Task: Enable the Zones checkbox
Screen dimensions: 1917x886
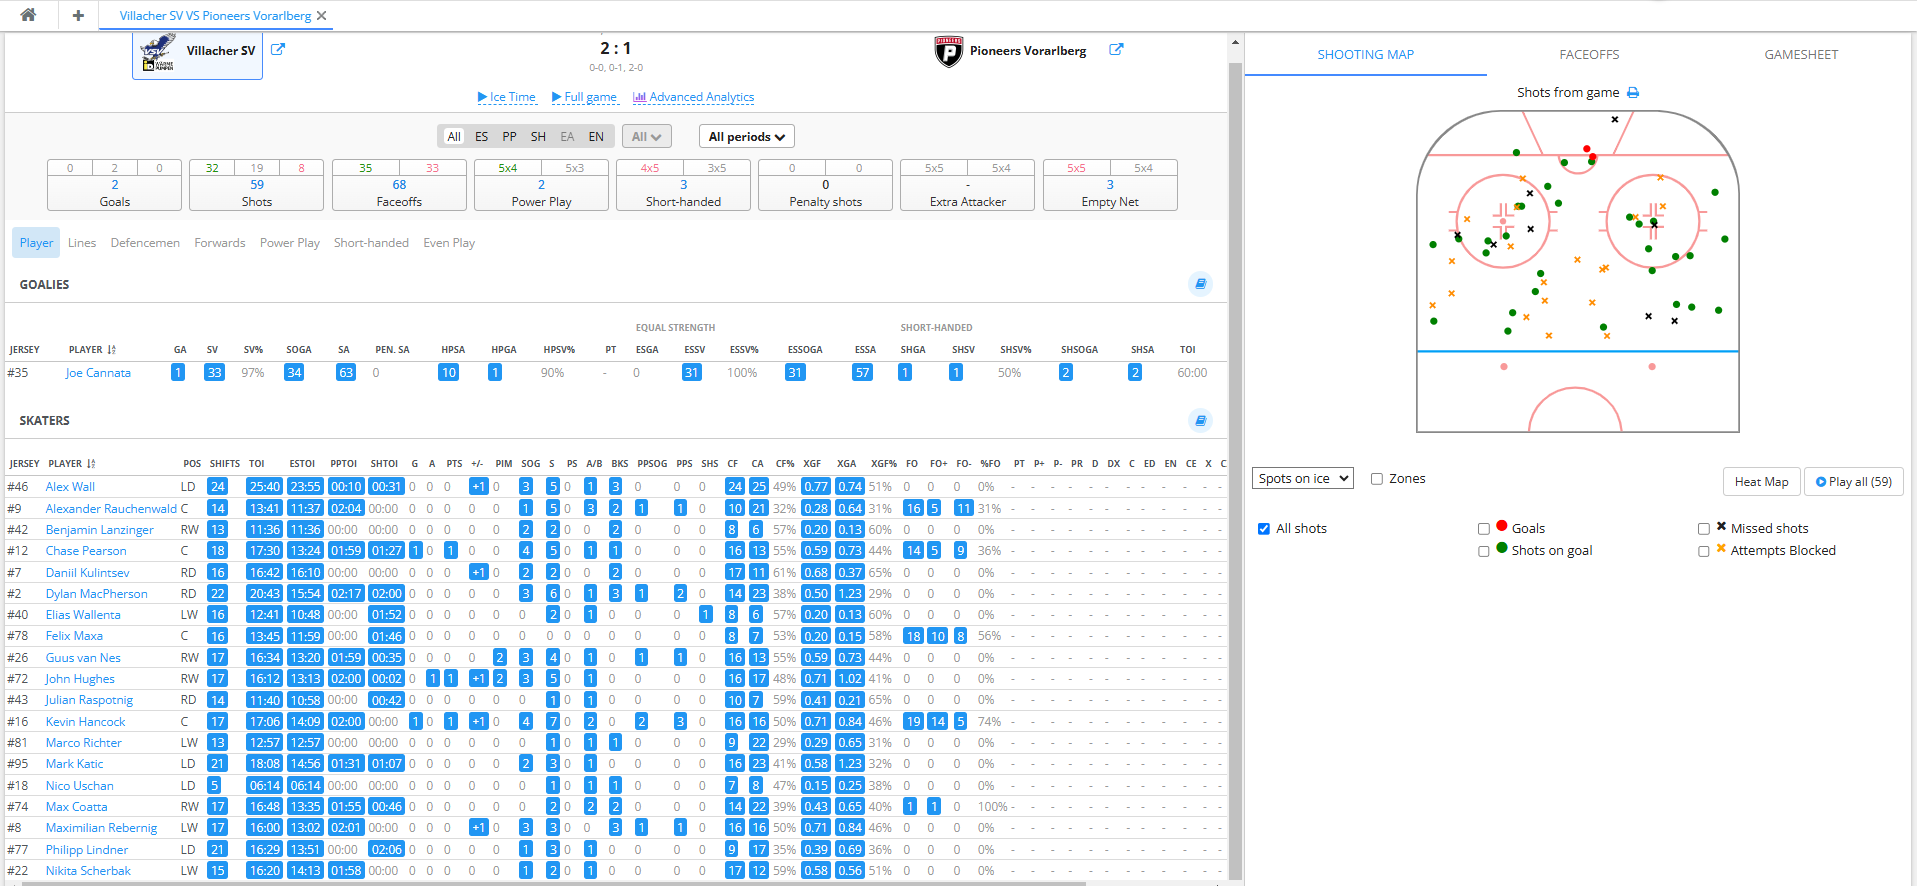Action: (x=1377, y=479)
